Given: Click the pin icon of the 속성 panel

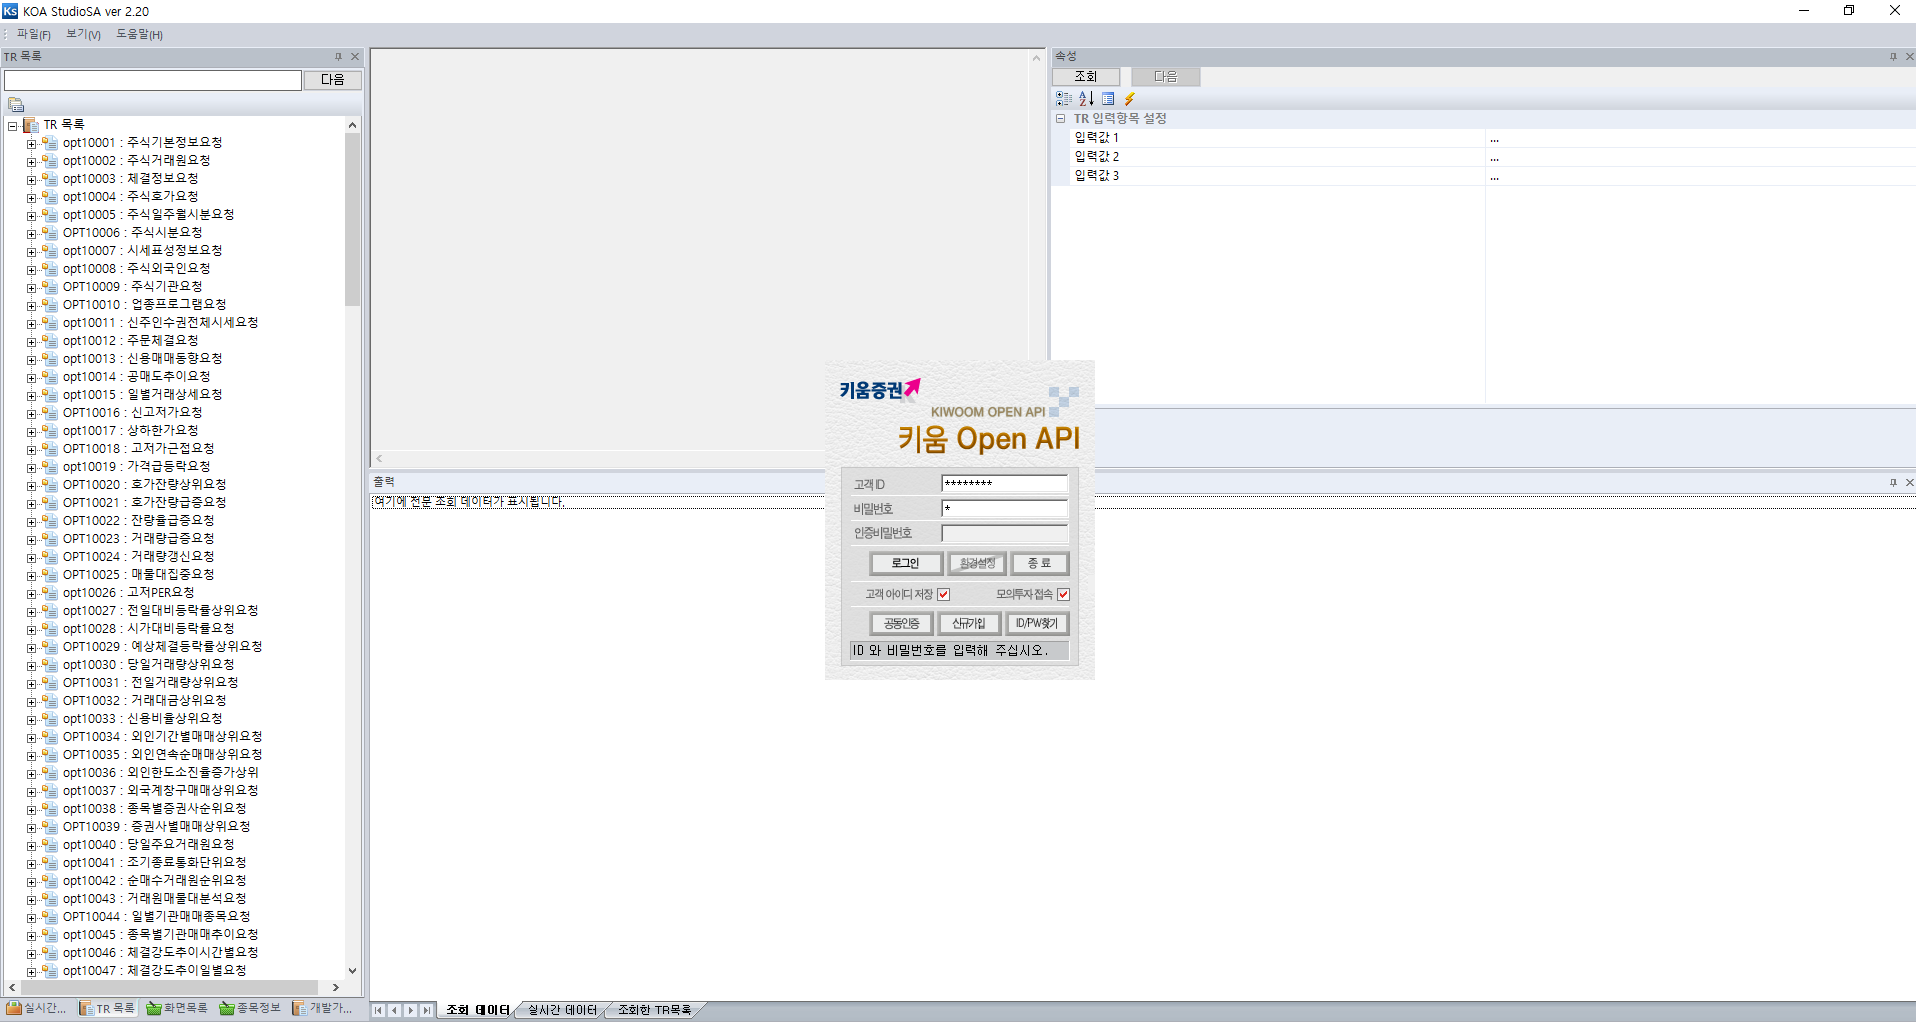Looking at the screenshot, I should pyautogui.click(x=1893, y=57).
